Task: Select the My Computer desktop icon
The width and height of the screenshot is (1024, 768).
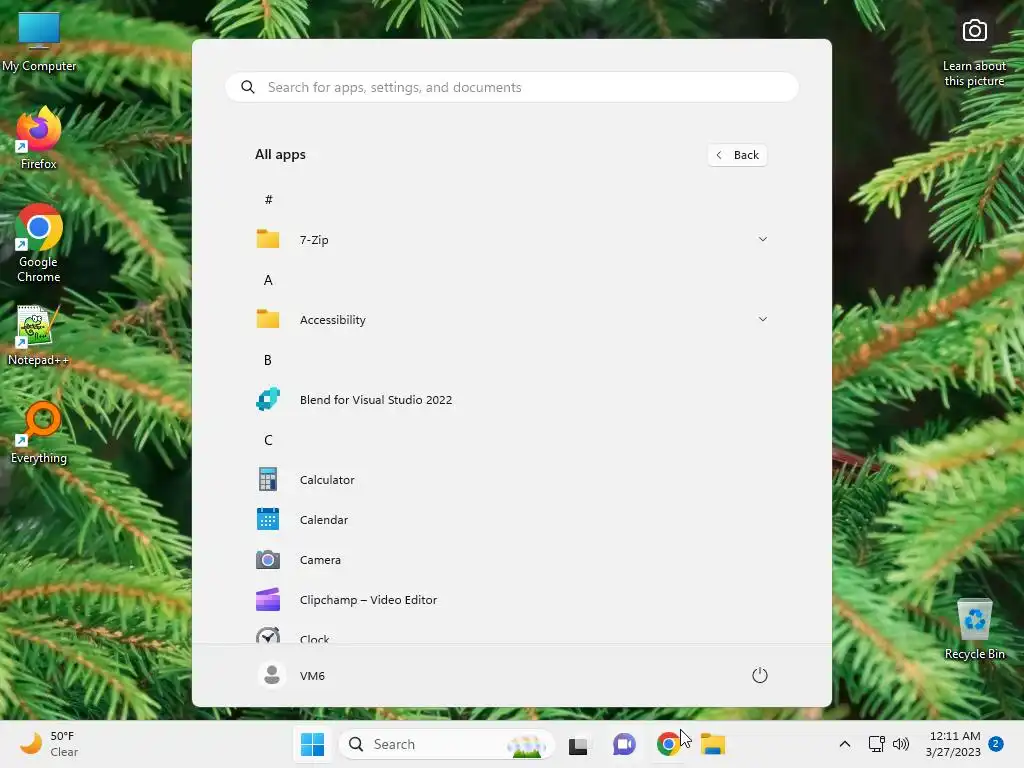Action: pos(39,41)
